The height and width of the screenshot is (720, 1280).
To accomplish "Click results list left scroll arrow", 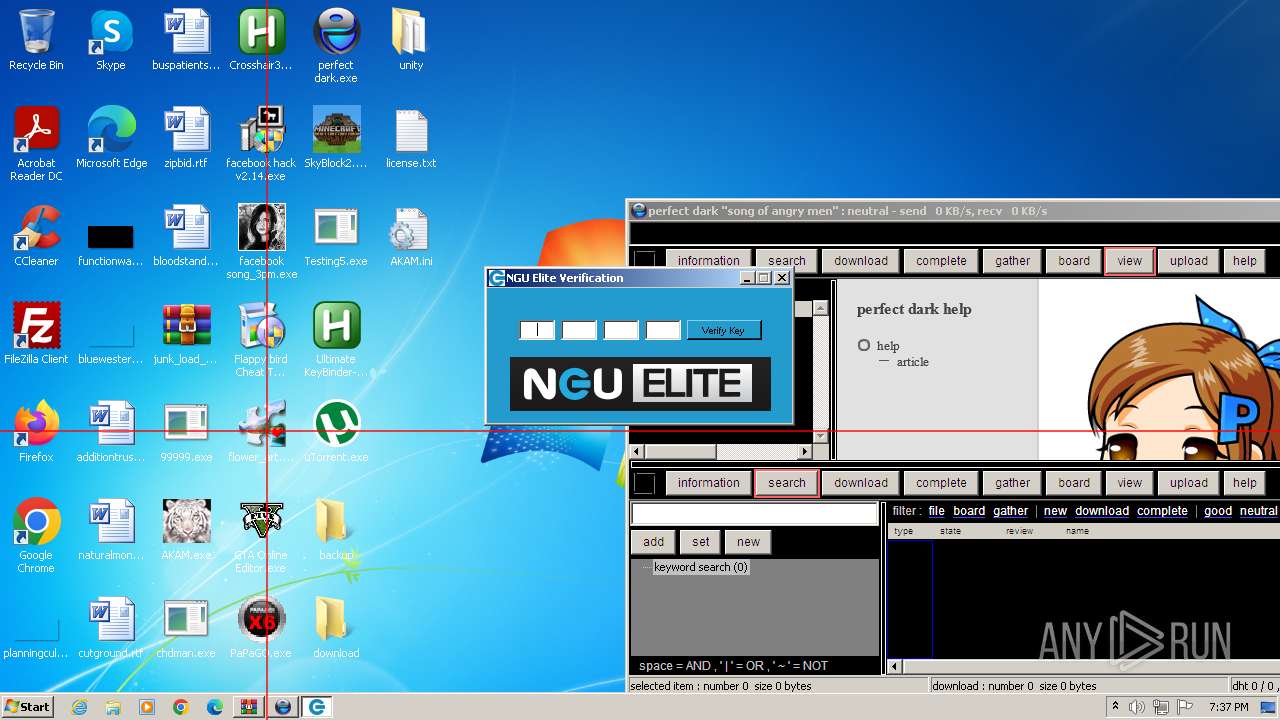I will click(x=896, y=666).
